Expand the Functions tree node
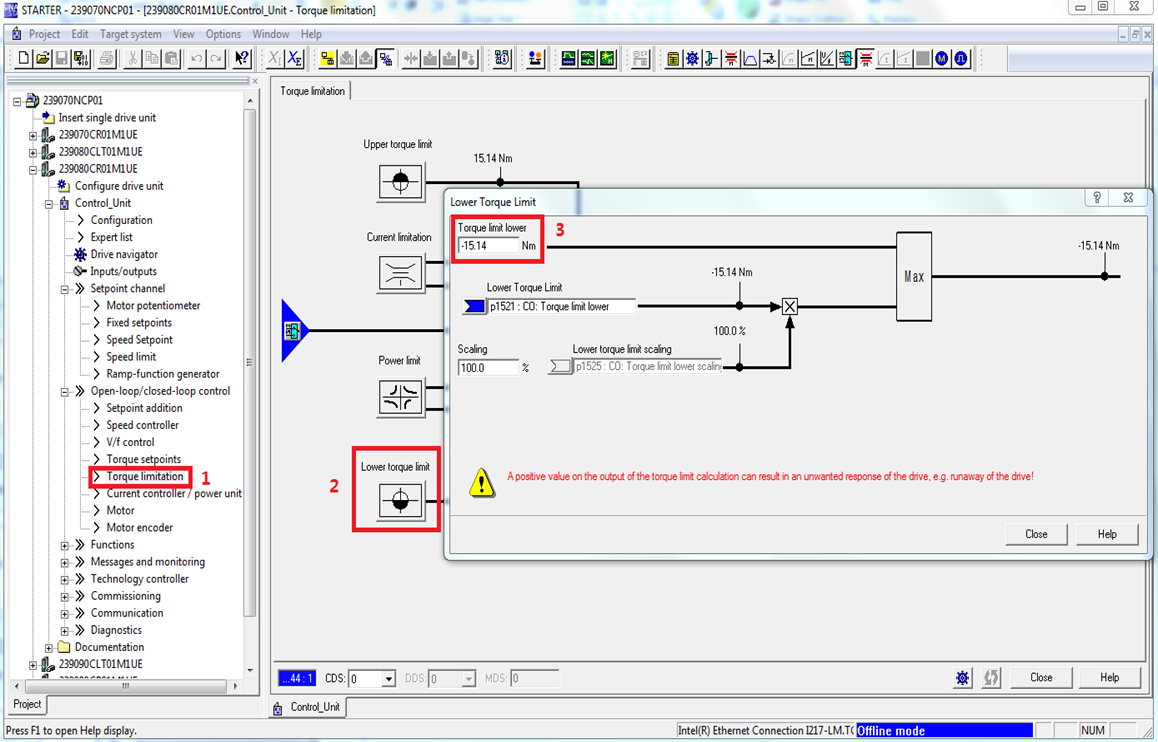Viewport: 1158px width, 742px height. 65,545
